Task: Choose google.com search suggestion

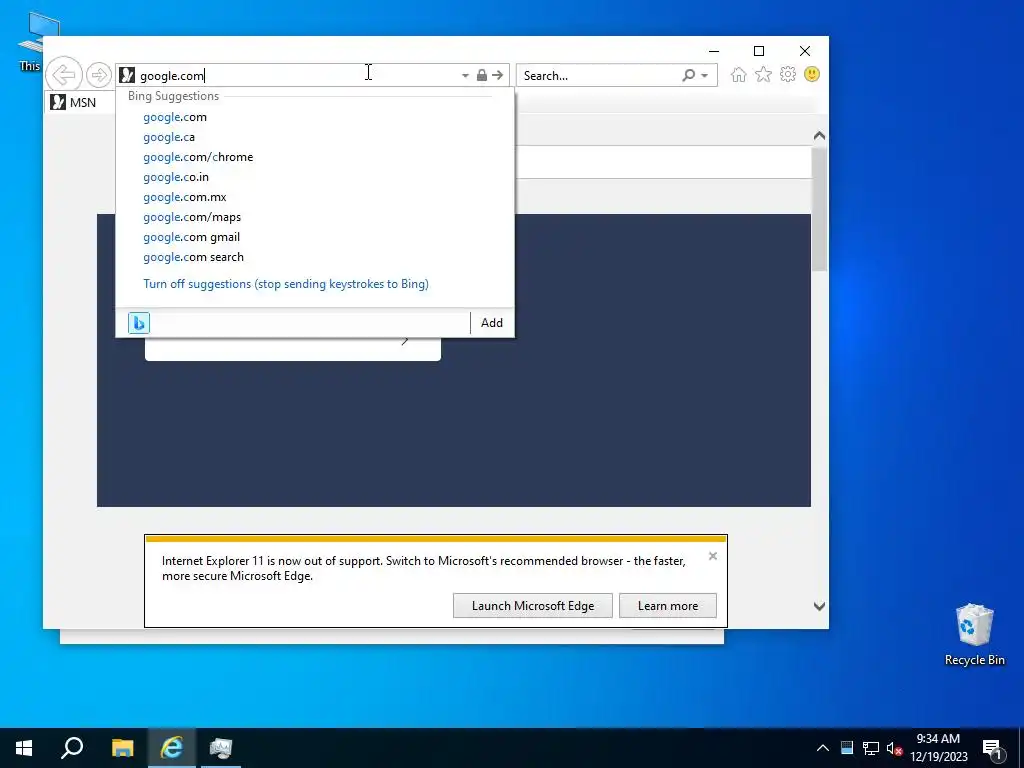Action: click(x=193, y=257)
